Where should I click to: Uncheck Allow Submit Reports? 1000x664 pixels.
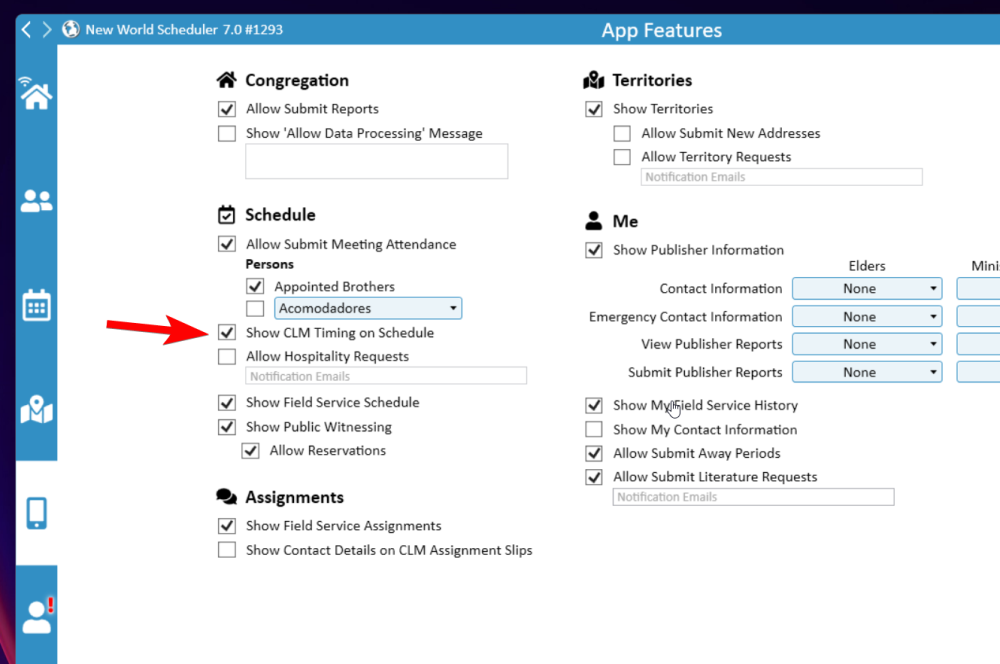click(227, 109)
